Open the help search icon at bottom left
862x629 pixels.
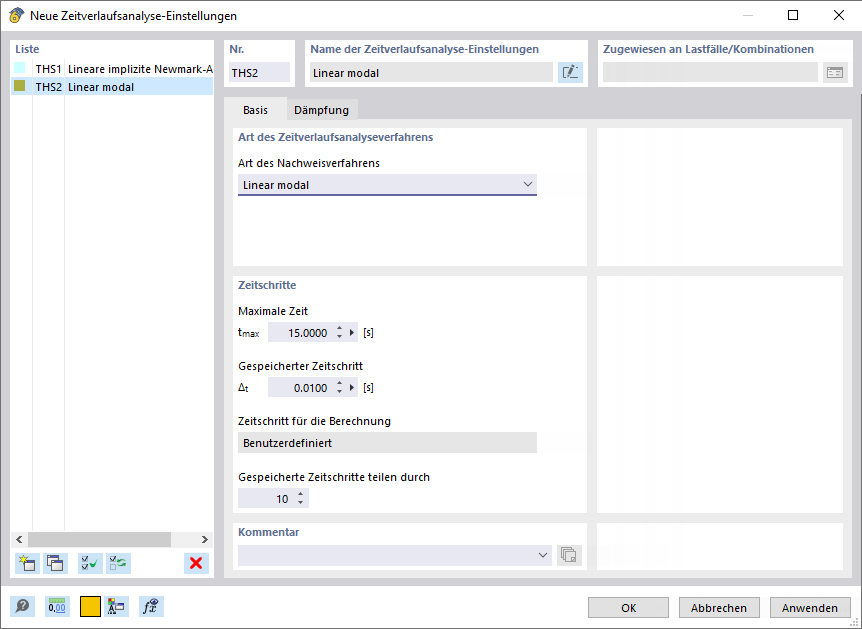23,606
